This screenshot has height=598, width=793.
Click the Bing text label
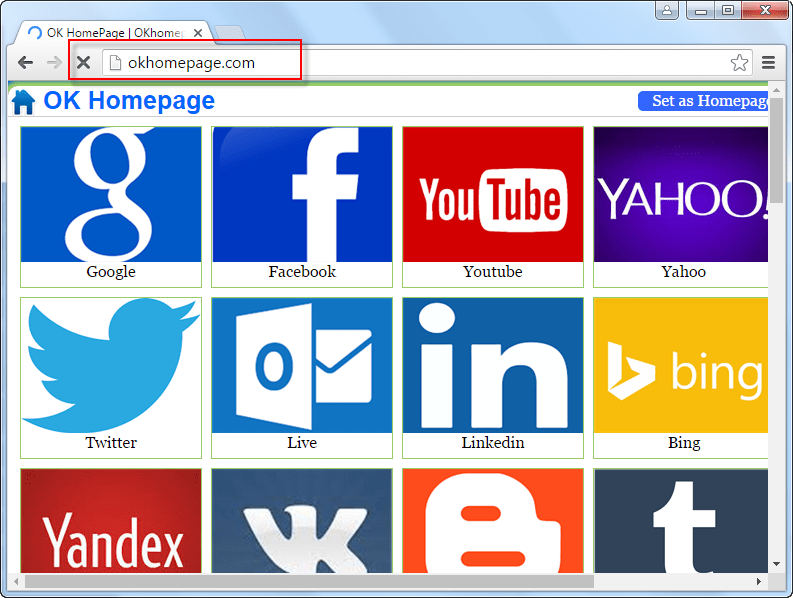click(x=684, y=443)
